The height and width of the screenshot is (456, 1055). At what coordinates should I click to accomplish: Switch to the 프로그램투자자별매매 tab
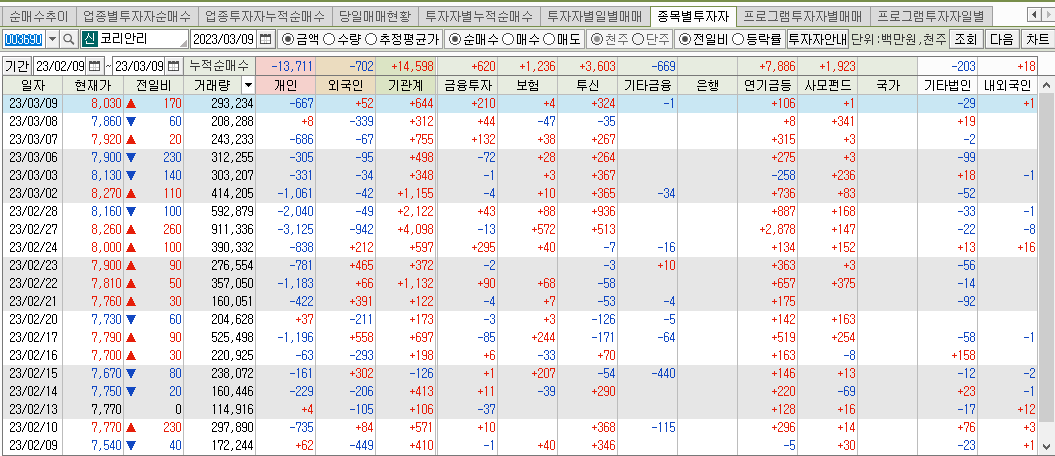(803, 15)
